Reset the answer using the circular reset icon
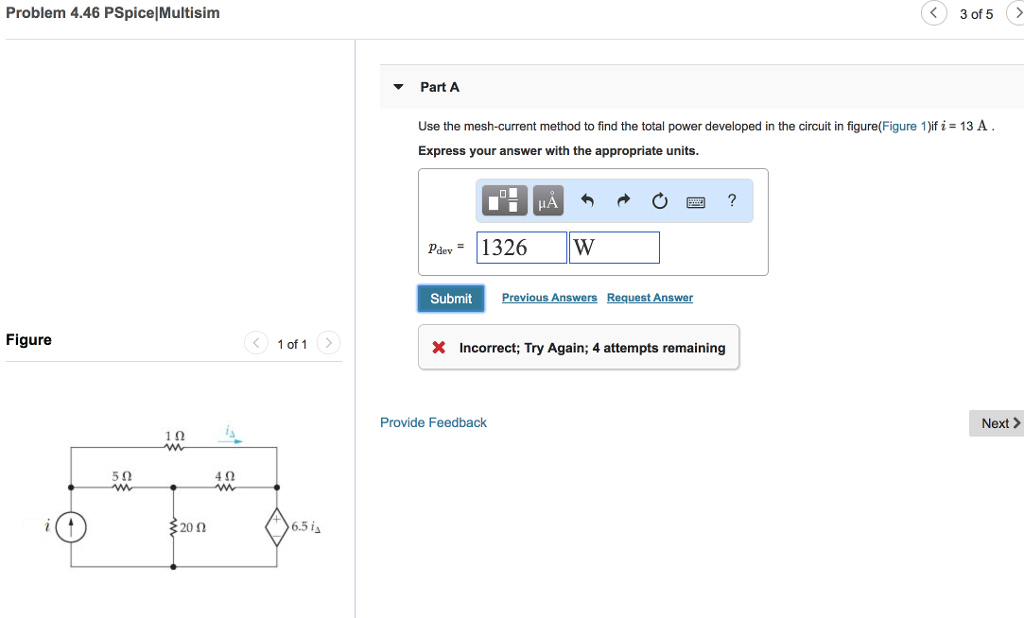The width and height of the screenshot is (1024, 618). (x=659, y=200)
